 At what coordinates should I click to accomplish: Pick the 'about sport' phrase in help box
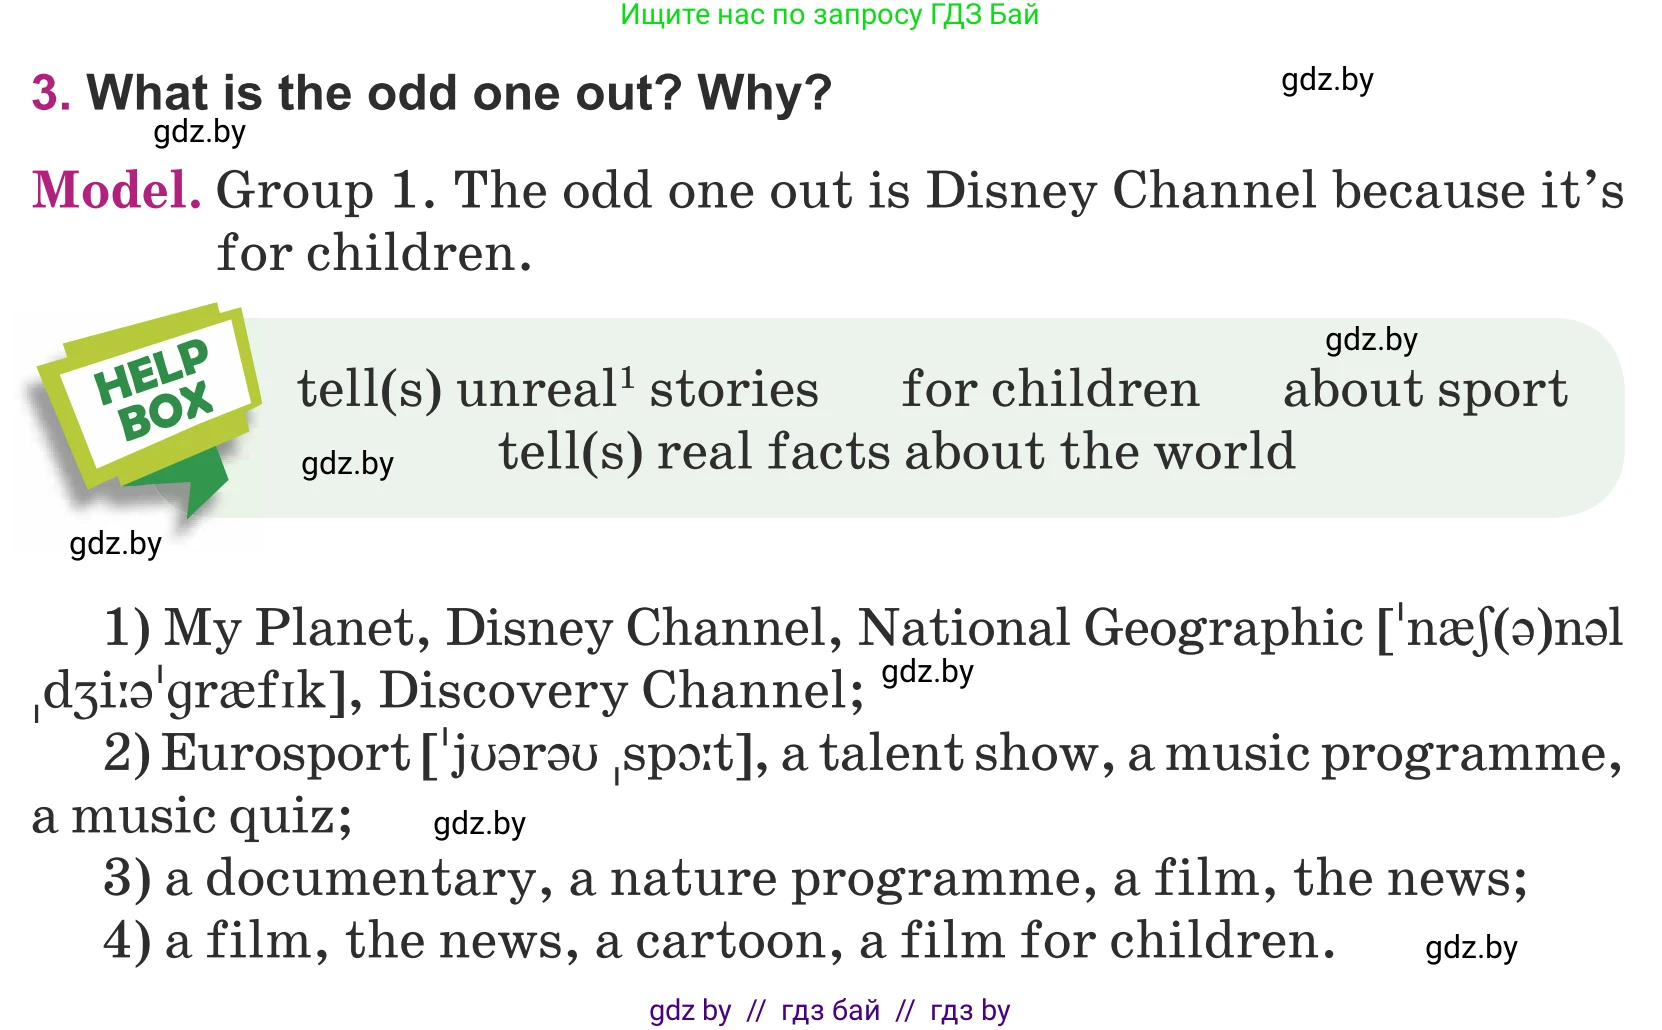tap(1425, 389)
